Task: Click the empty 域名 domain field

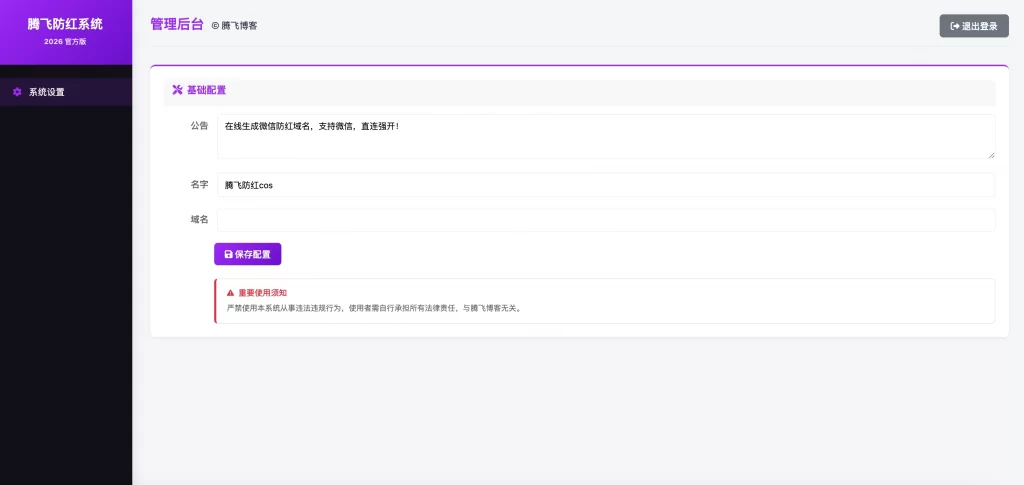Action: pos(606,220)
